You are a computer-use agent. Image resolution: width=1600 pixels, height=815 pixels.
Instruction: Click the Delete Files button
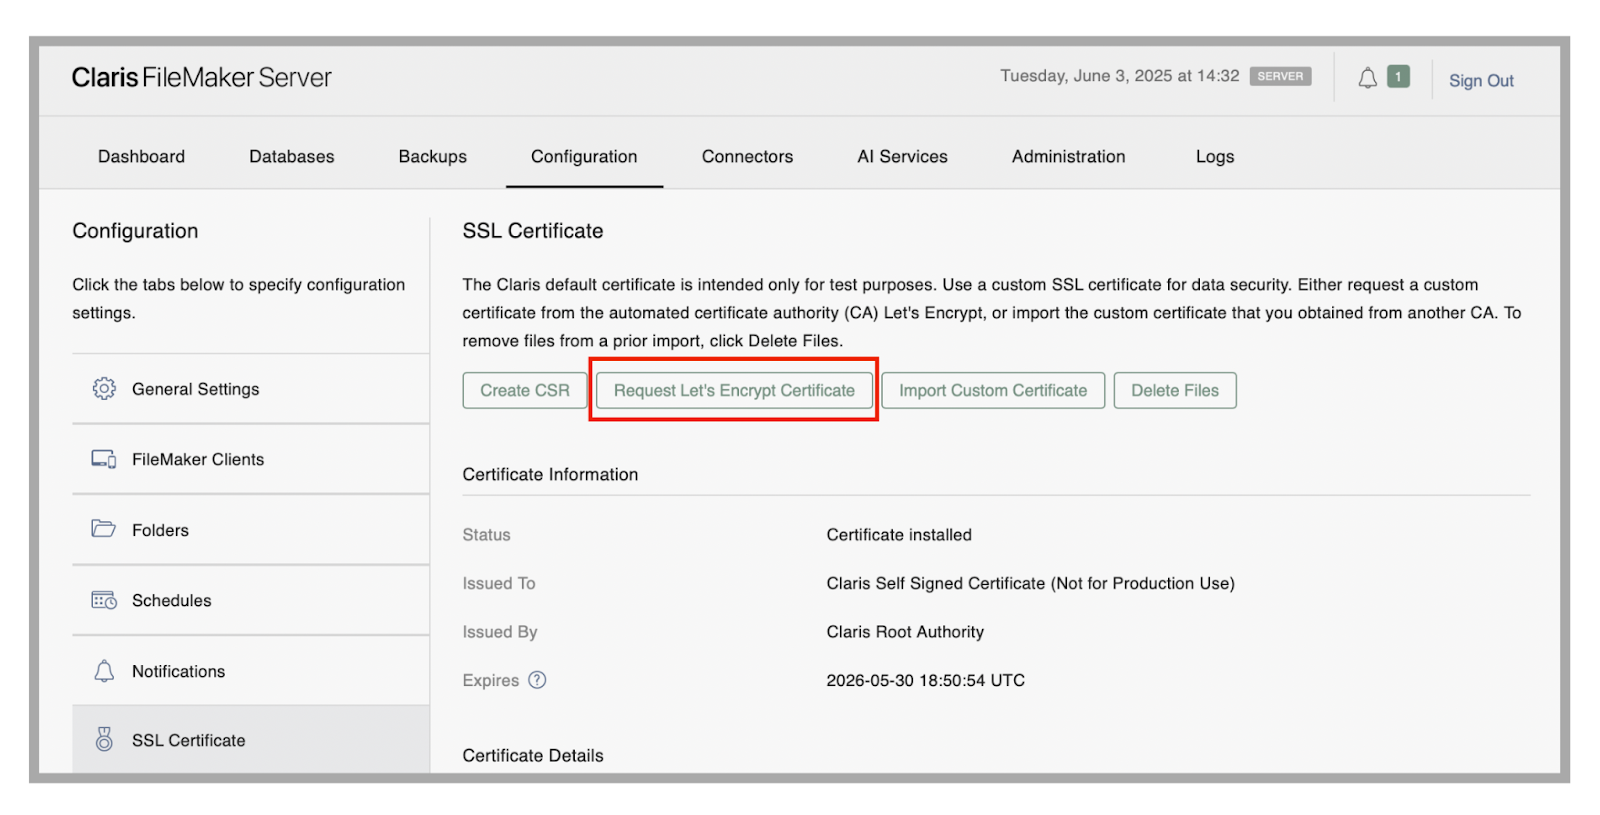pyautogui.click(x=1175, y=391)
